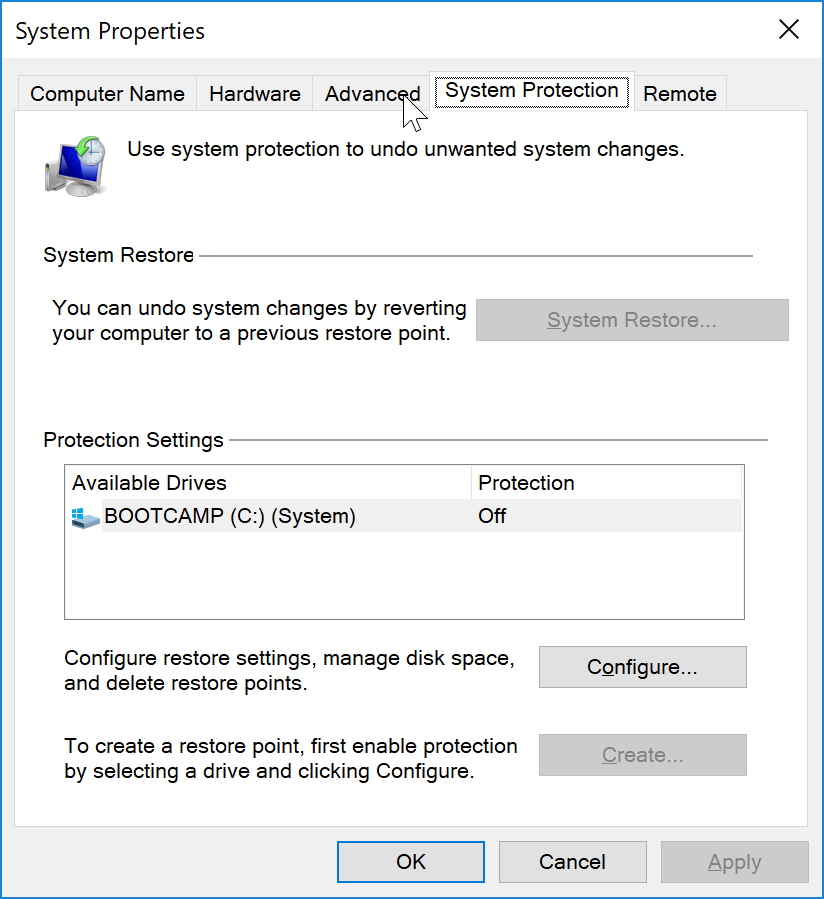This screenshot has width=824, height=899.
Task: Click the Apply button
Action: [734, 861]
